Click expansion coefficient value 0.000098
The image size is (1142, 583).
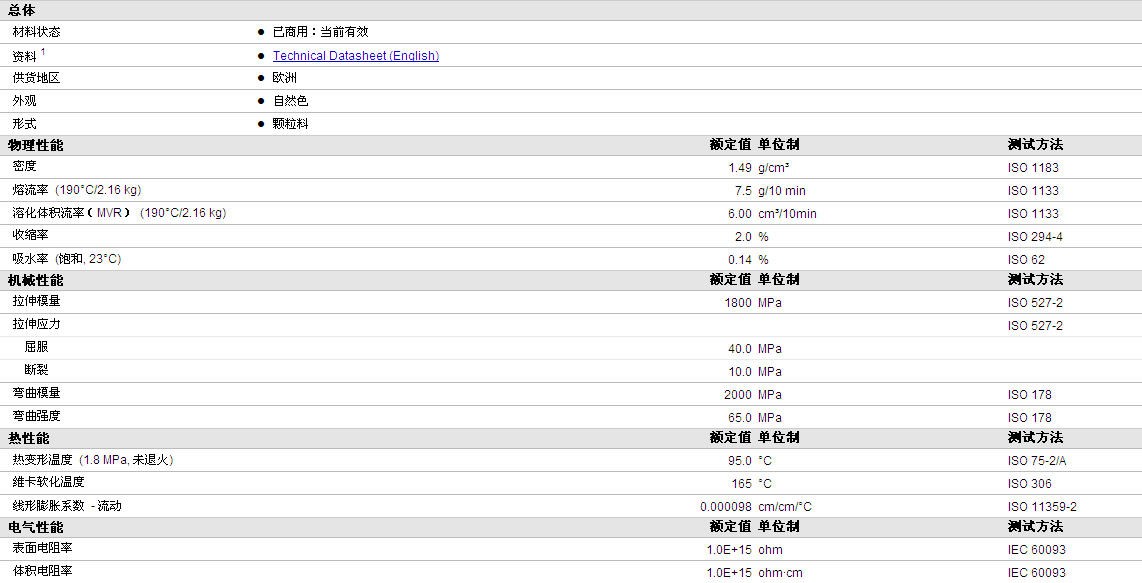click(726, 506)
